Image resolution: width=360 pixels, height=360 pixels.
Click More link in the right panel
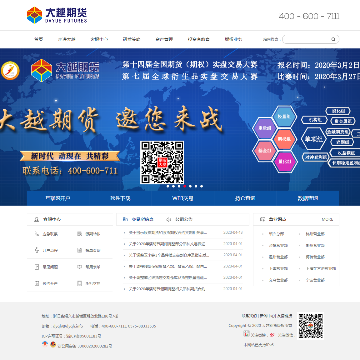[x=327, y=219]
